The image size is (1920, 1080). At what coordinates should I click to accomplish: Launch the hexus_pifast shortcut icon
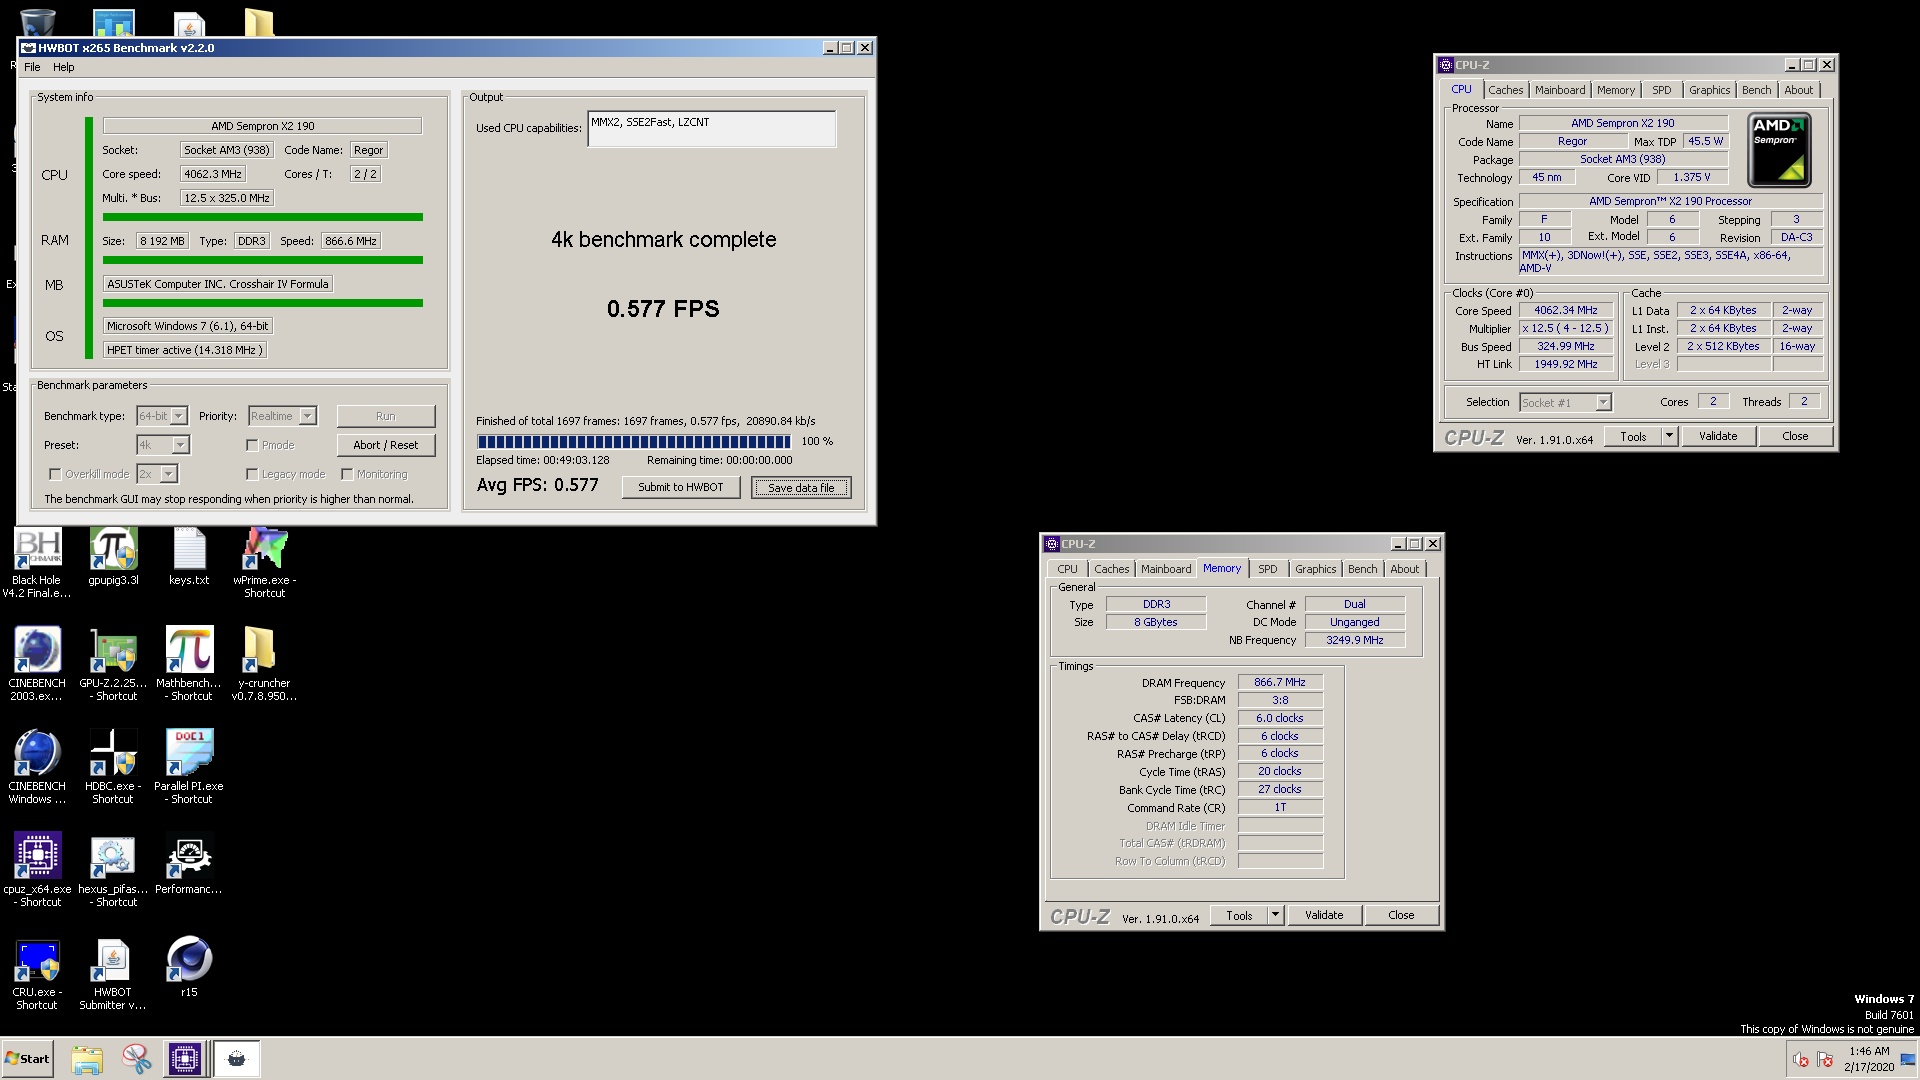113,856
